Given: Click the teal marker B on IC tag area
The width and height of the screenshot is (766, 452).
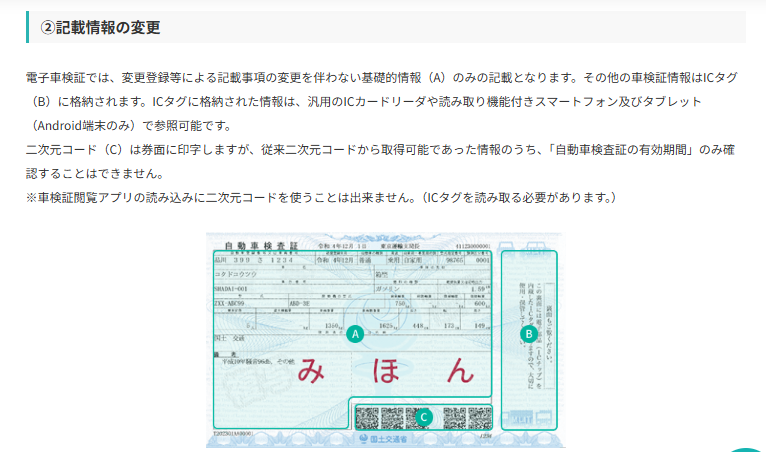Looking at the screenshot, I should 529,333.
